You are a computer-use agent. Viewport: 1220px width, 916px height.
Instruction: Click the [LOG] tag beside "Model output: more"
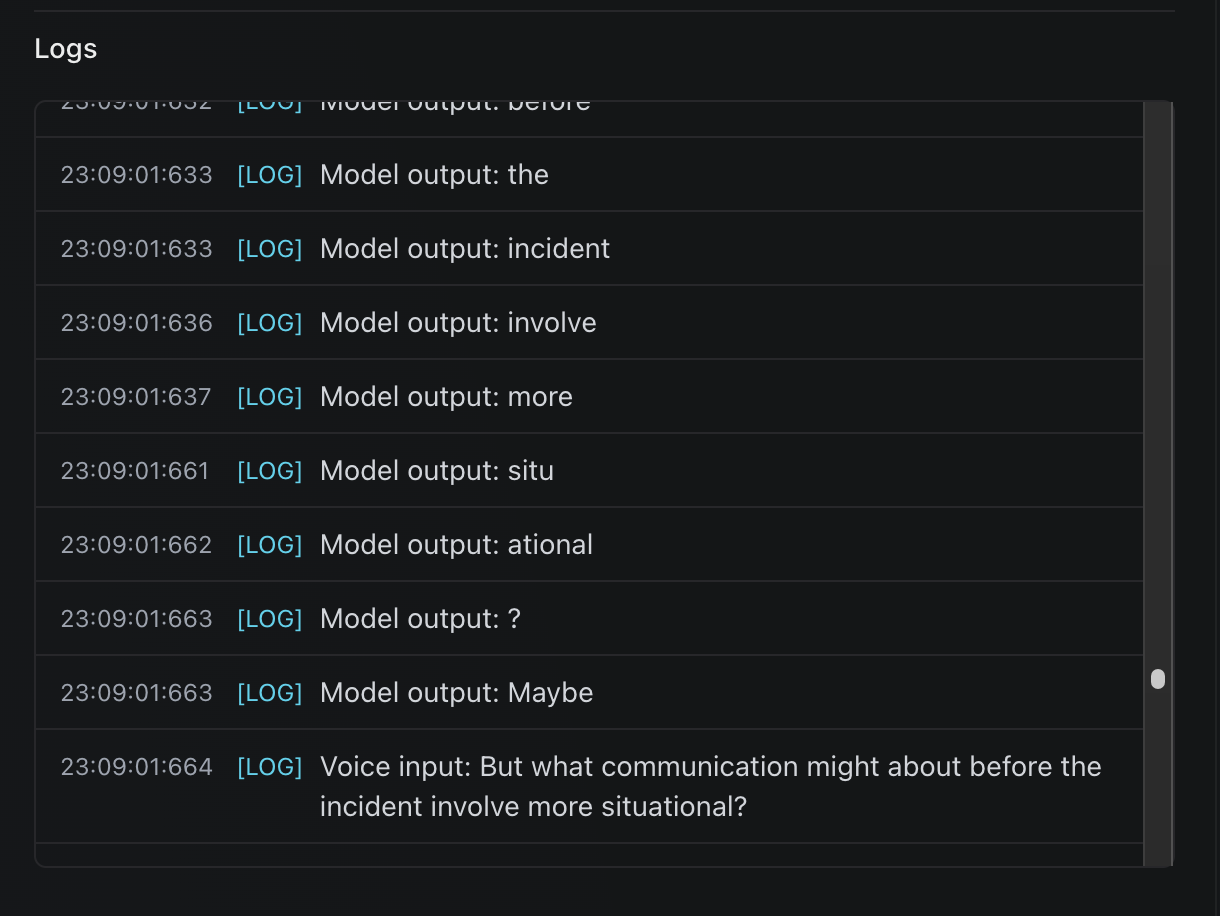coord(269,396)
